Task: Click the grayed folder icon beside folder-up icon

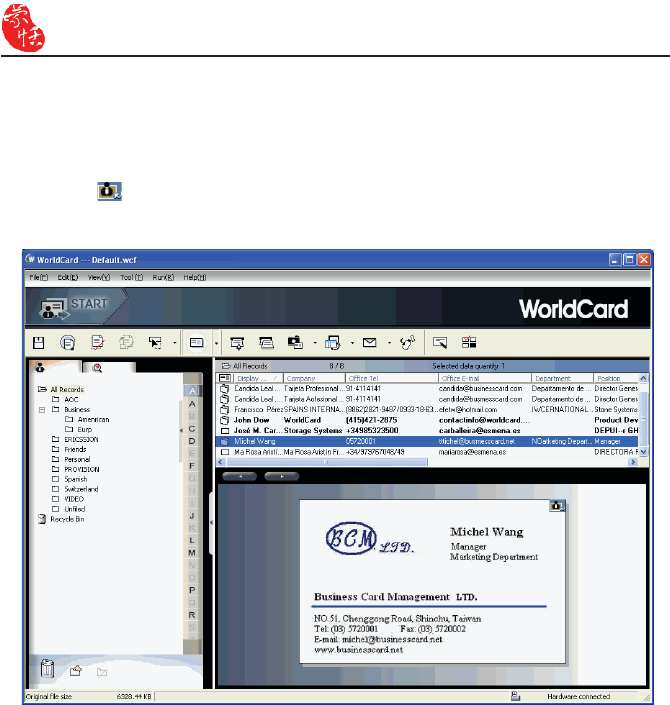Action: point(102,672)
